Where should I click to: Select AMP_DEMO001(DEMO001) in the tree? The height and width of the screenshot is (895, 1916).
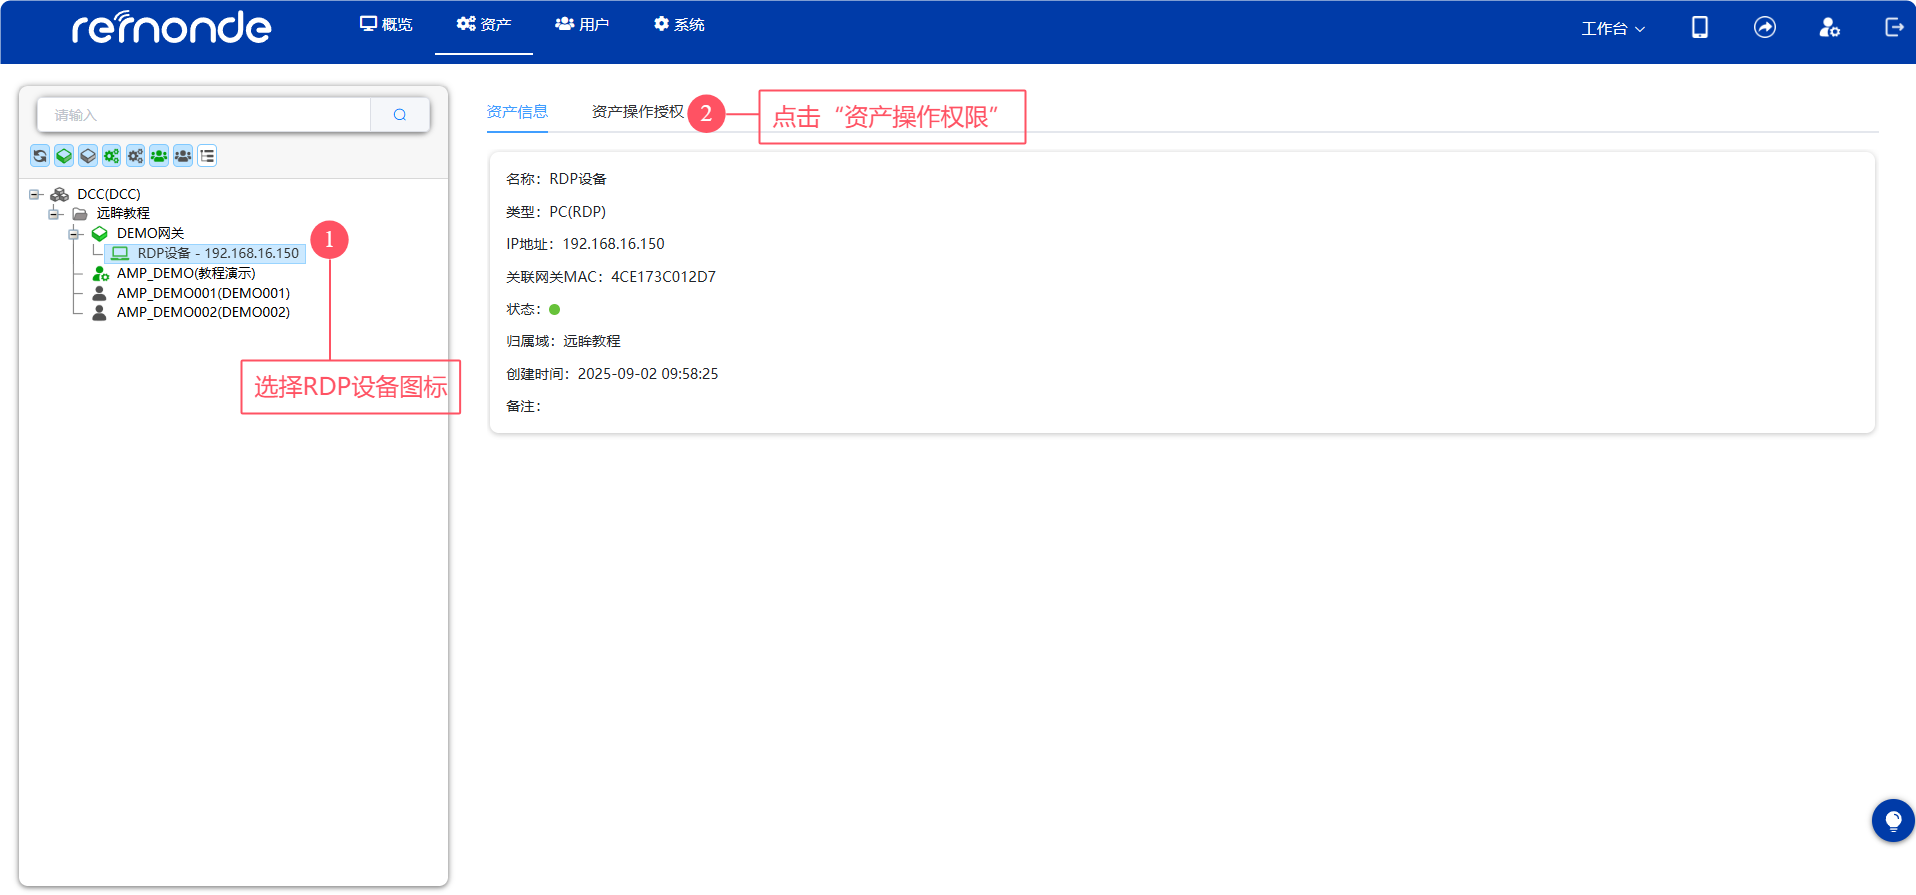coord(203,293)
